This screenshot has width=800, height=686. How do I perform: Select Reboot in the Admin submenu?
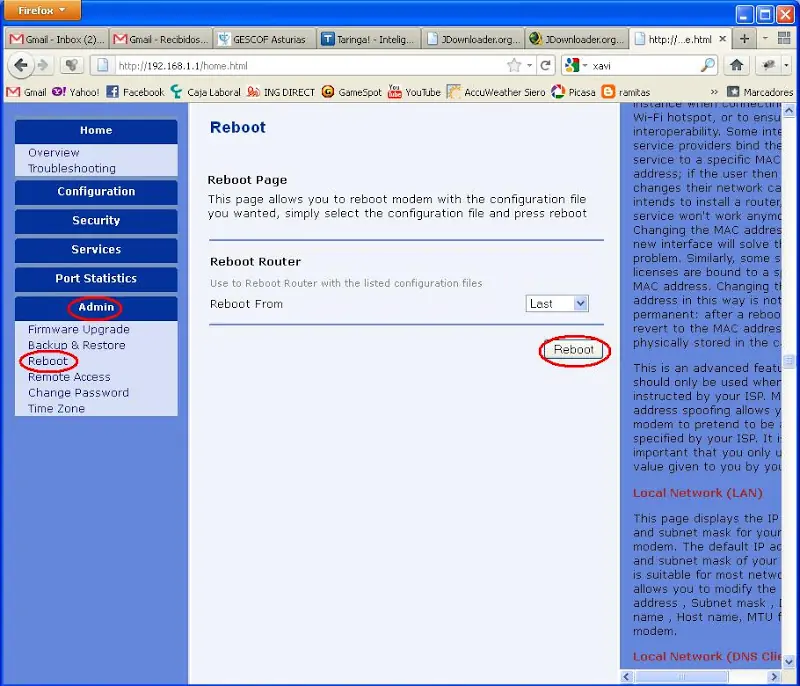click(47, 361)
